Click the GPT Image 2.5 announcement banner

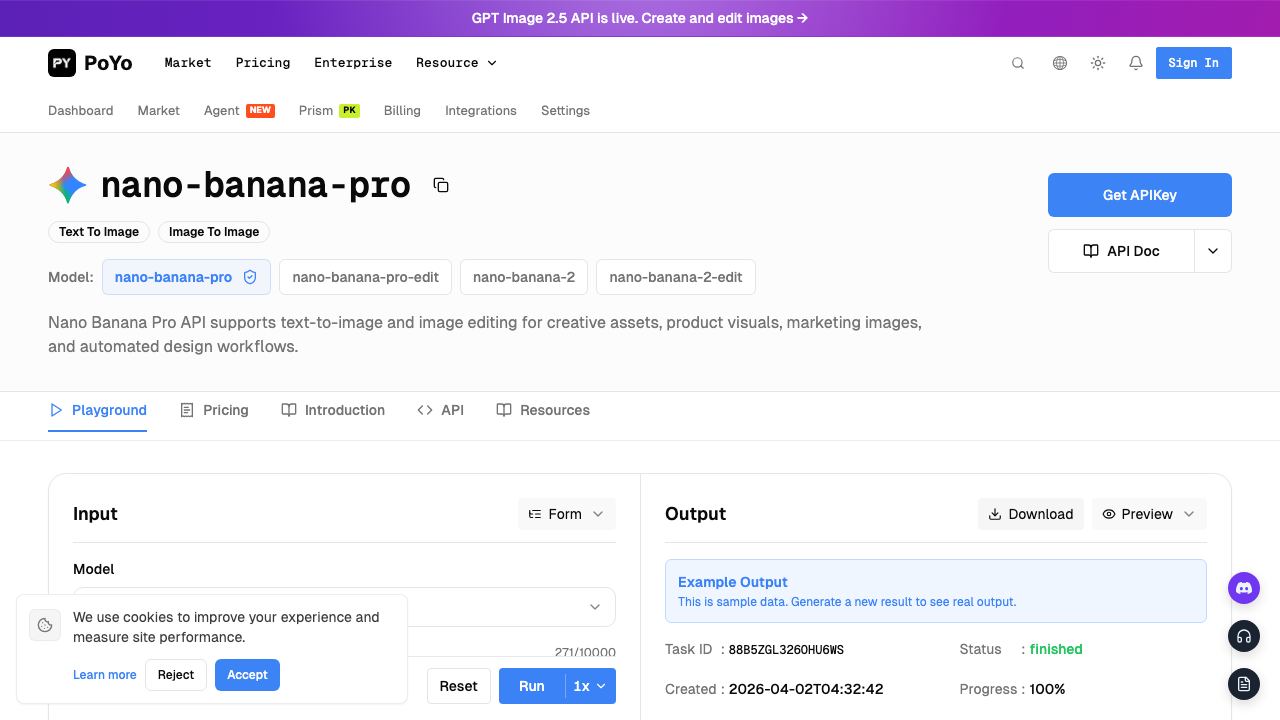point(640,18)
